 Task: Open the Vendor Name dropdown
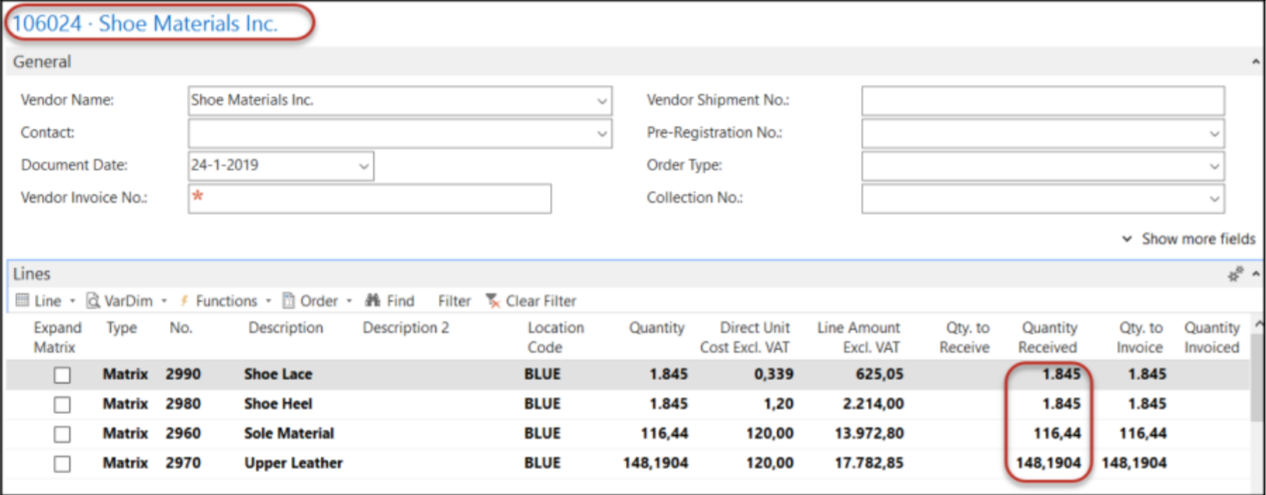[601, 101]
